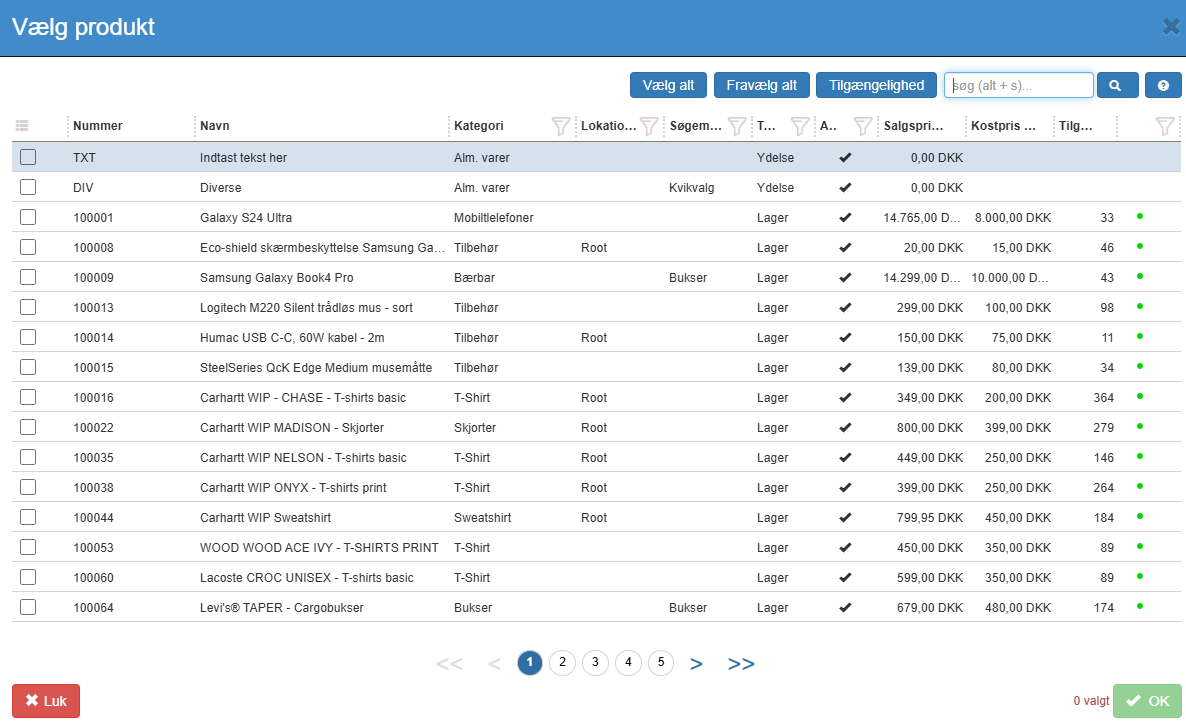Click the Vælg alt button
The width and height of the screenshot is (1186, 725).
[668, 86]
